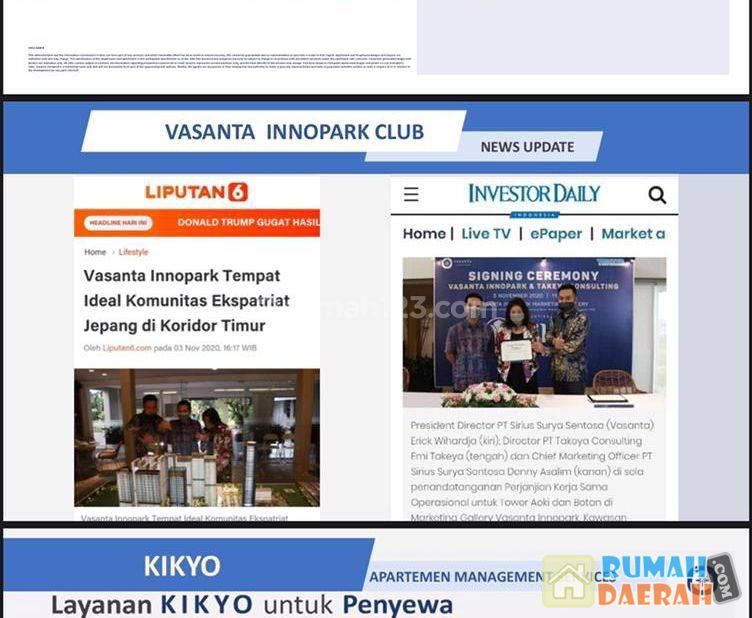Viewport: 752px width, 618px height.
Task: Open the ePaper menu item
Action: point(556,233)
